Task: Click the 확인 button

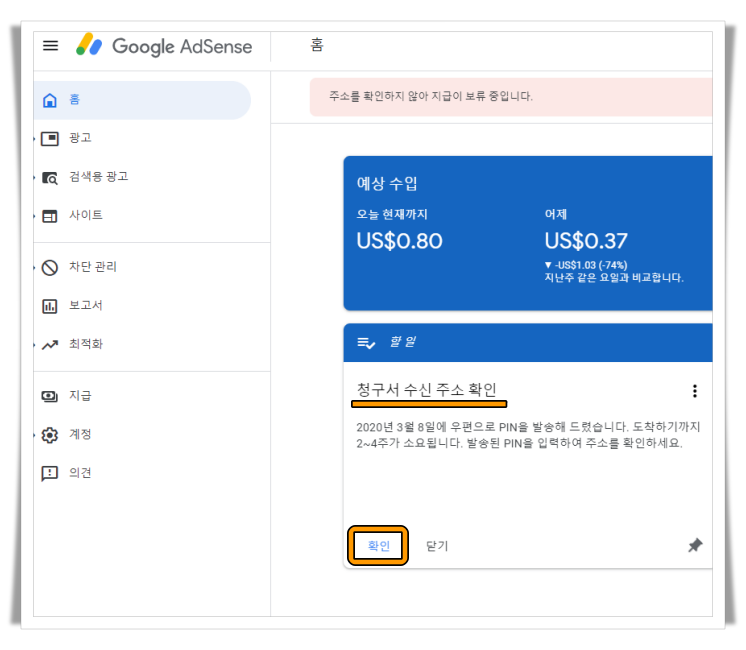Action: click(x=378, y=545)
